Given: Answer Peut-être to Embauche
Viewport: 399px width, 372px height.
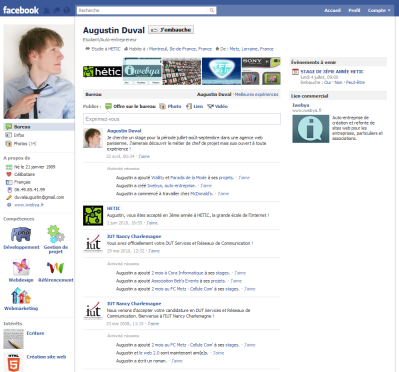Looking at the screenshot, I should tap(355, 82).
